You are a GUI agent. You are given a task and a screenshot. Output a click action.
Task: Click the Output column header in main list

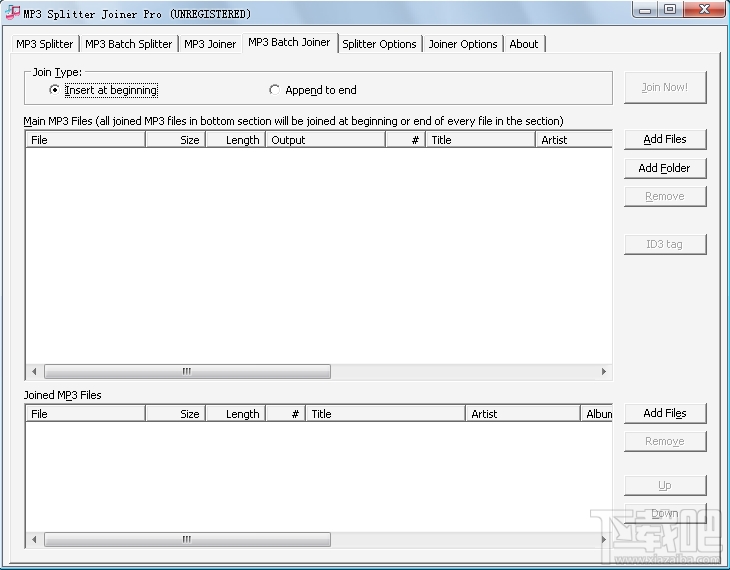pos(325,140)
